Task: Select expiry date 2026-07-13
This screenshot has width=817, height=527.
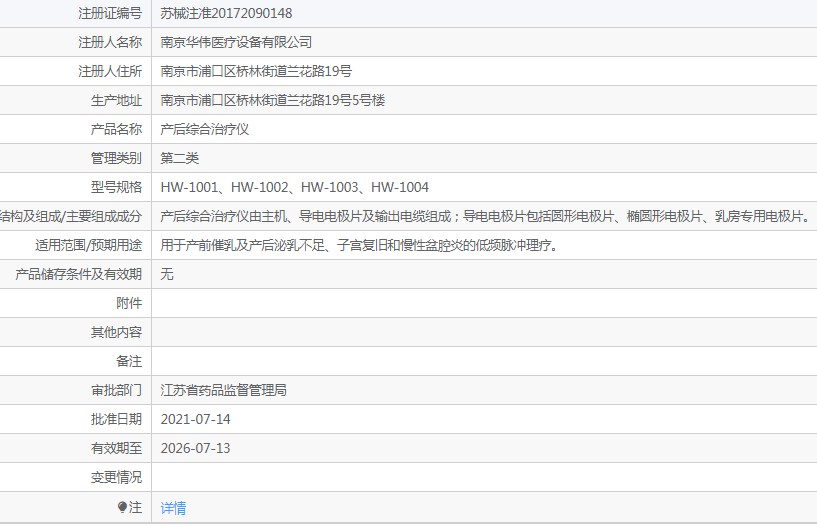Action: tap(195, 448)
